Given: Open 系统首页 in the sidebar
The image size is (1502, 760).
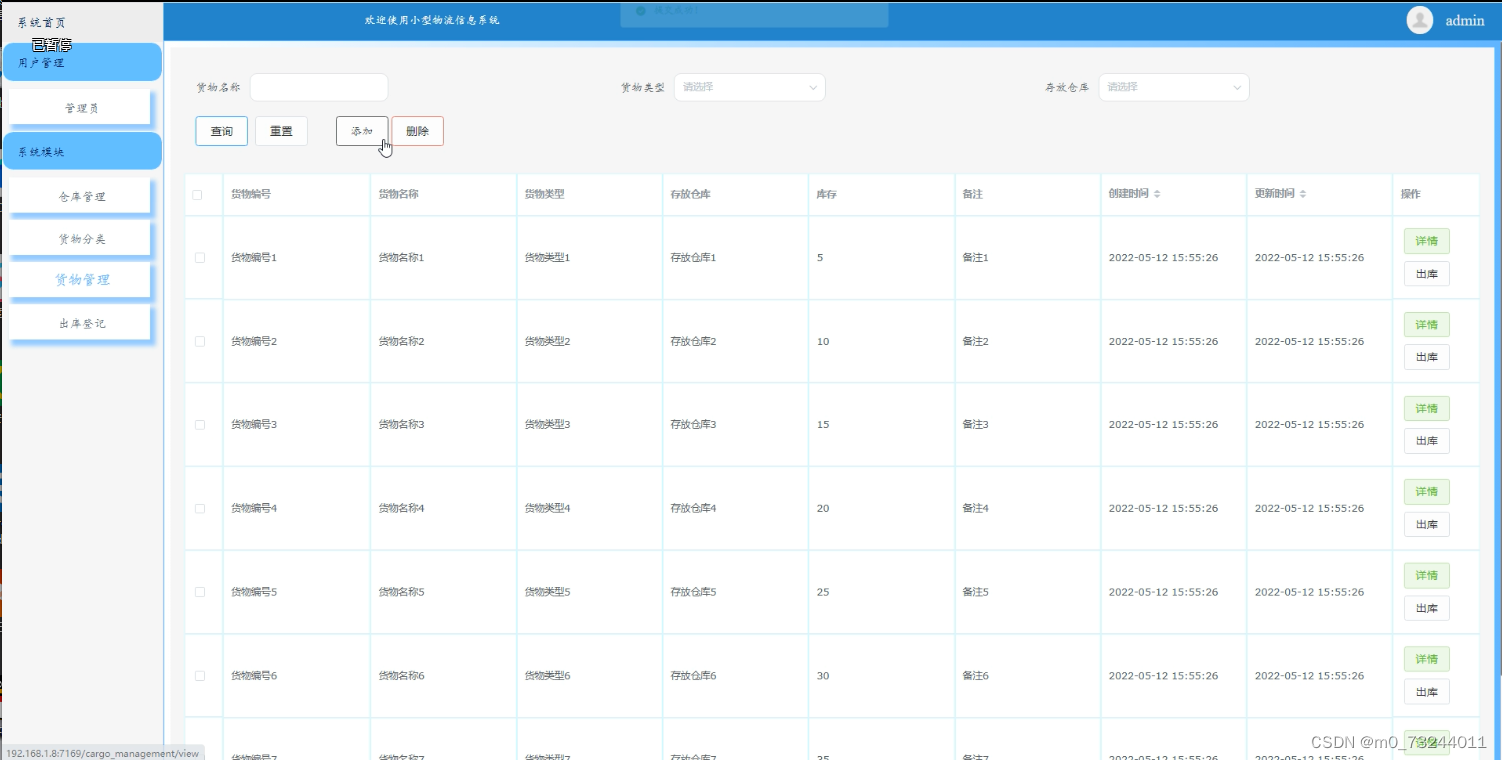Looking at the screenshot, I should pos(42,22).
